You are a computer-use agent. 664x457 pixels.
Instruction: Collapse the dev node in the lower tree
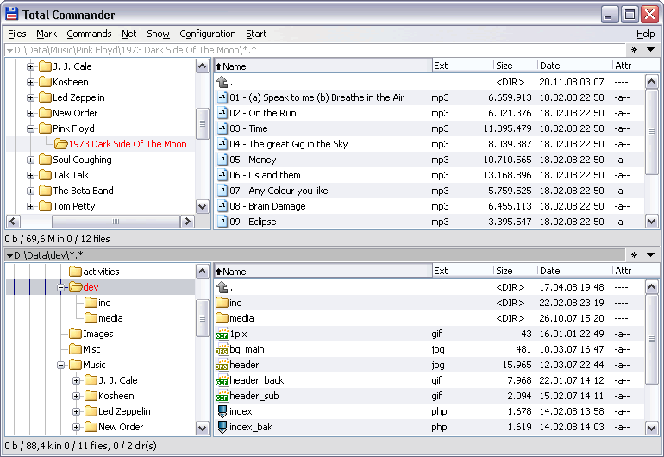61,287
